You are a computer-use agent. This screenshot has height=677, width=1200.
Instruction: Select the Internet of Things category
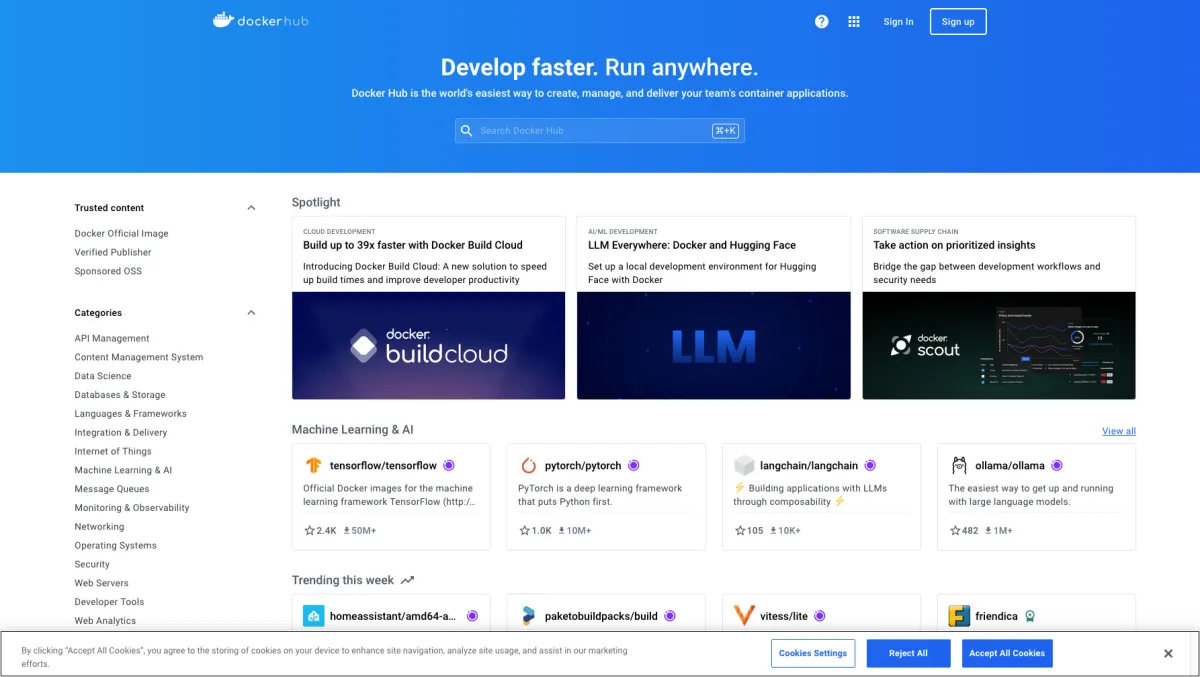click(x=113, y=452)
